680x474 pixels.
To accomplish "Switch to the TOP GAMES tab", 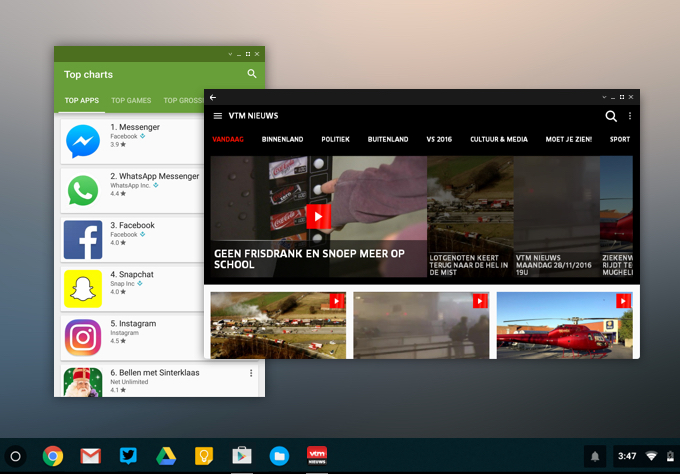I will [131, 101].
